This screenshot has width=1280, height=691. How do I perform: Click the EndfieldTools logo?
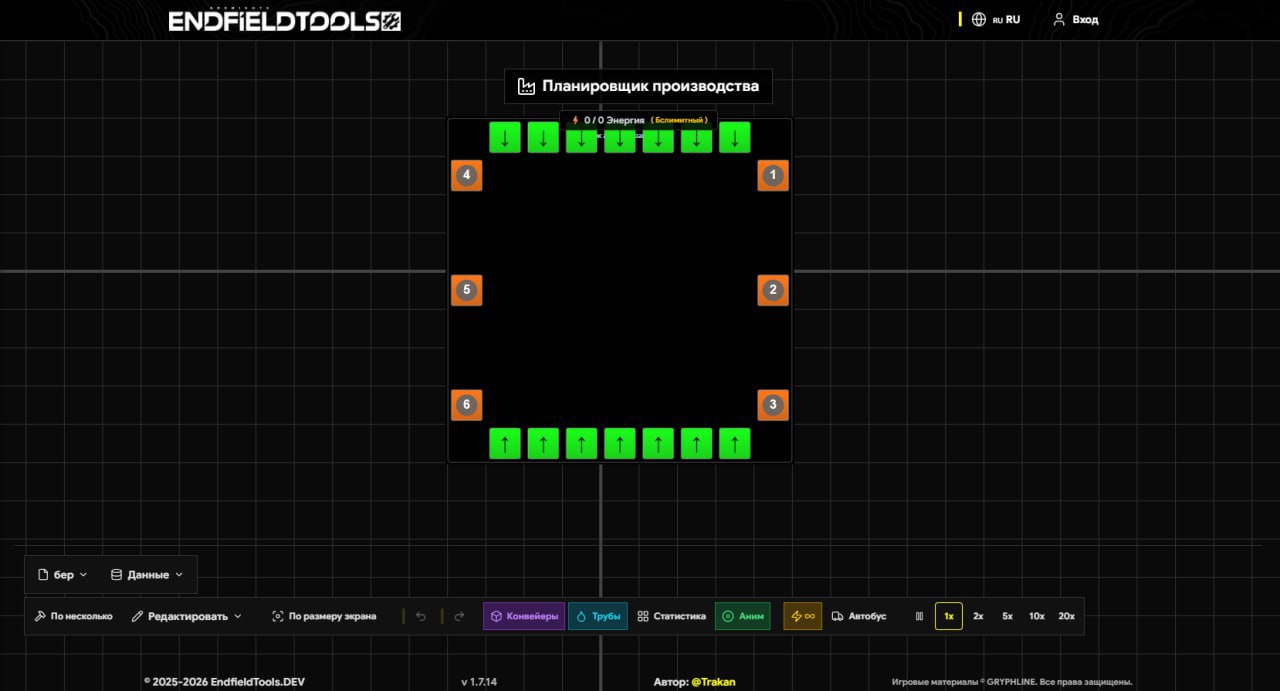pos(284,21)
